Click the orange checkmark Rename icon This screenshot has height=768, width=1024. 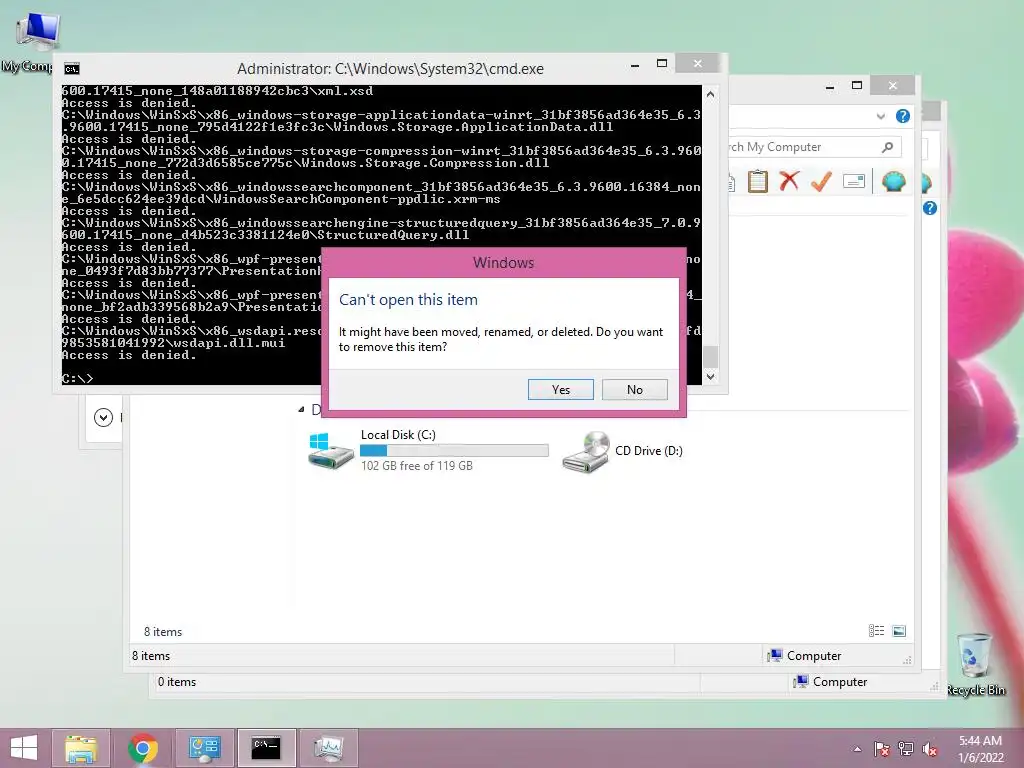[821, 181]
